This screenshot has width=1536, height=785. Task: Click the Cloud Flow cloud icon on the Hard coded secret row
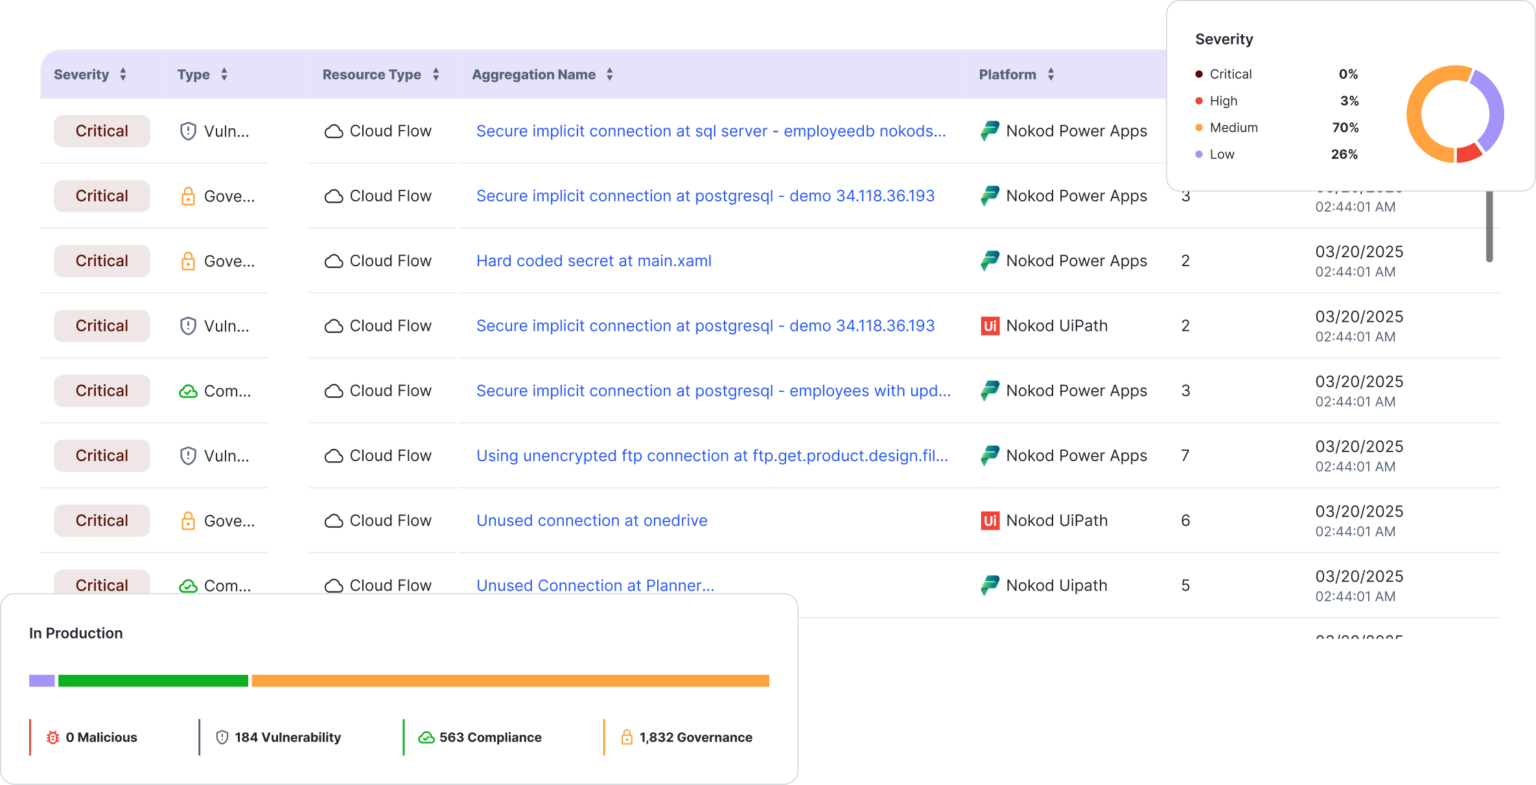[333, 260]
